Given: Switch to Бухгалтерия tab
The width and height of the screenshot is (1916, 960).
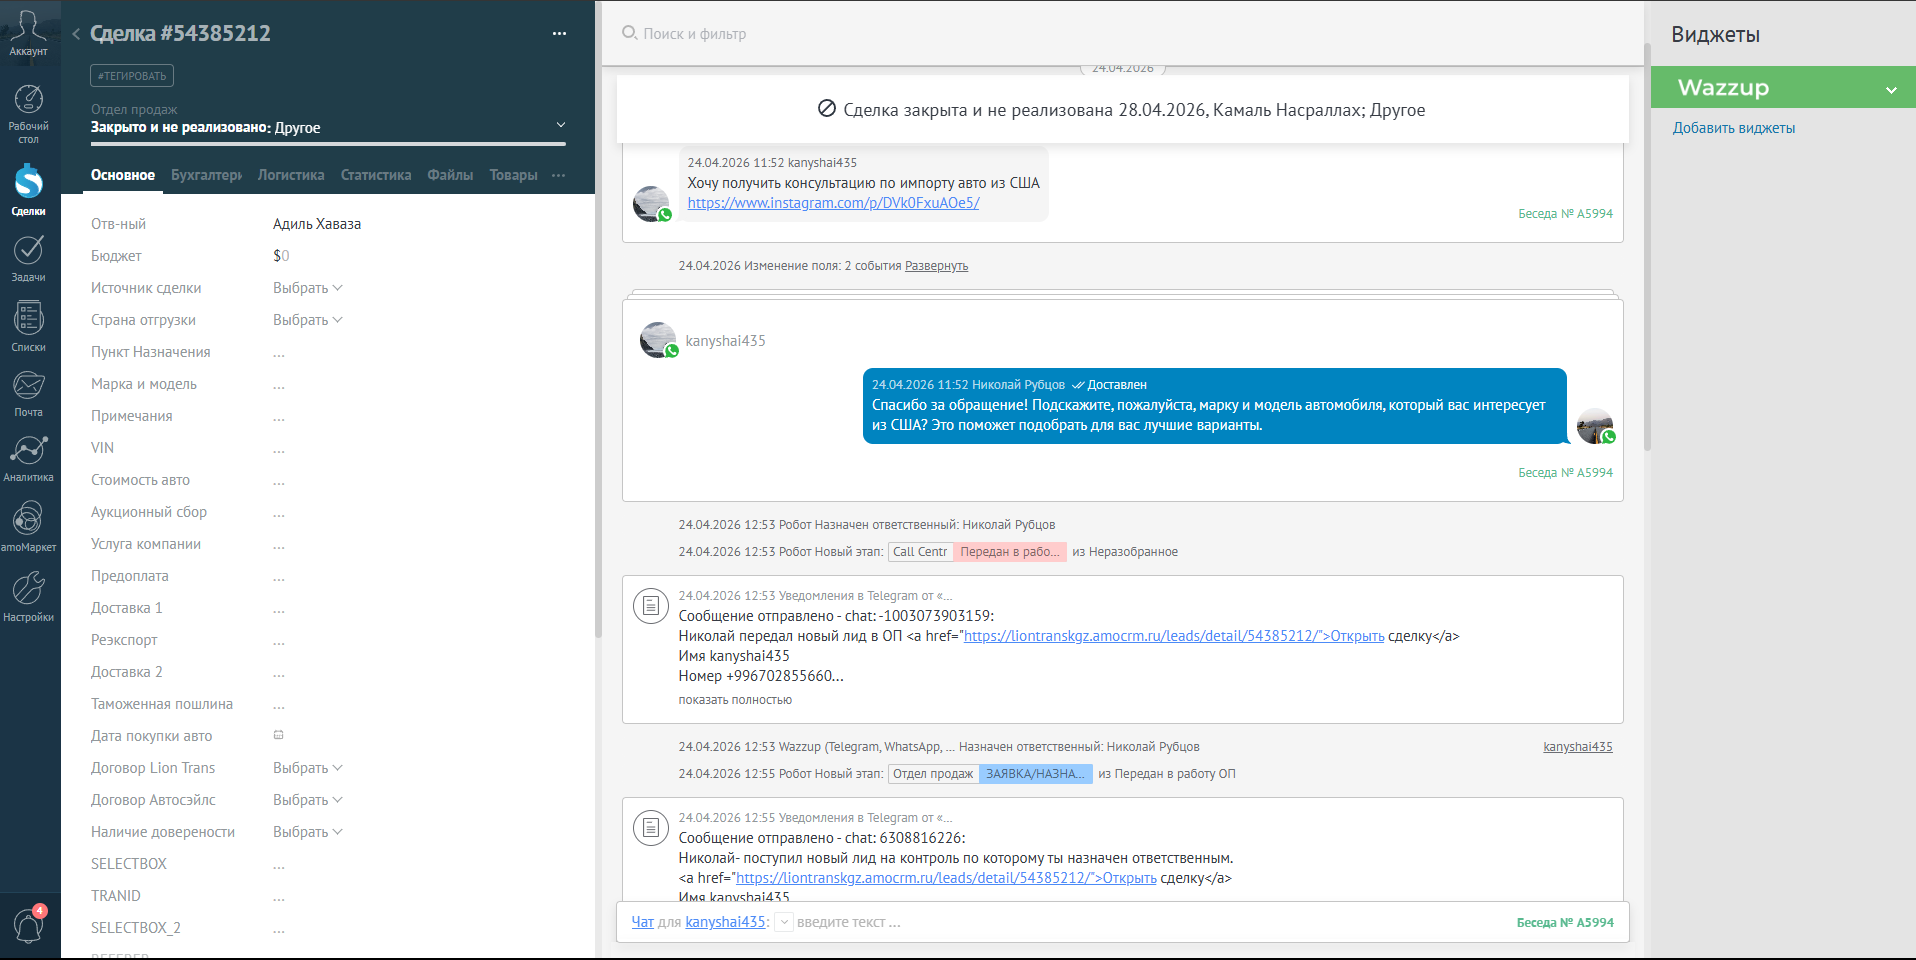Looking at the screenshot, I should (x=207, y=175).
